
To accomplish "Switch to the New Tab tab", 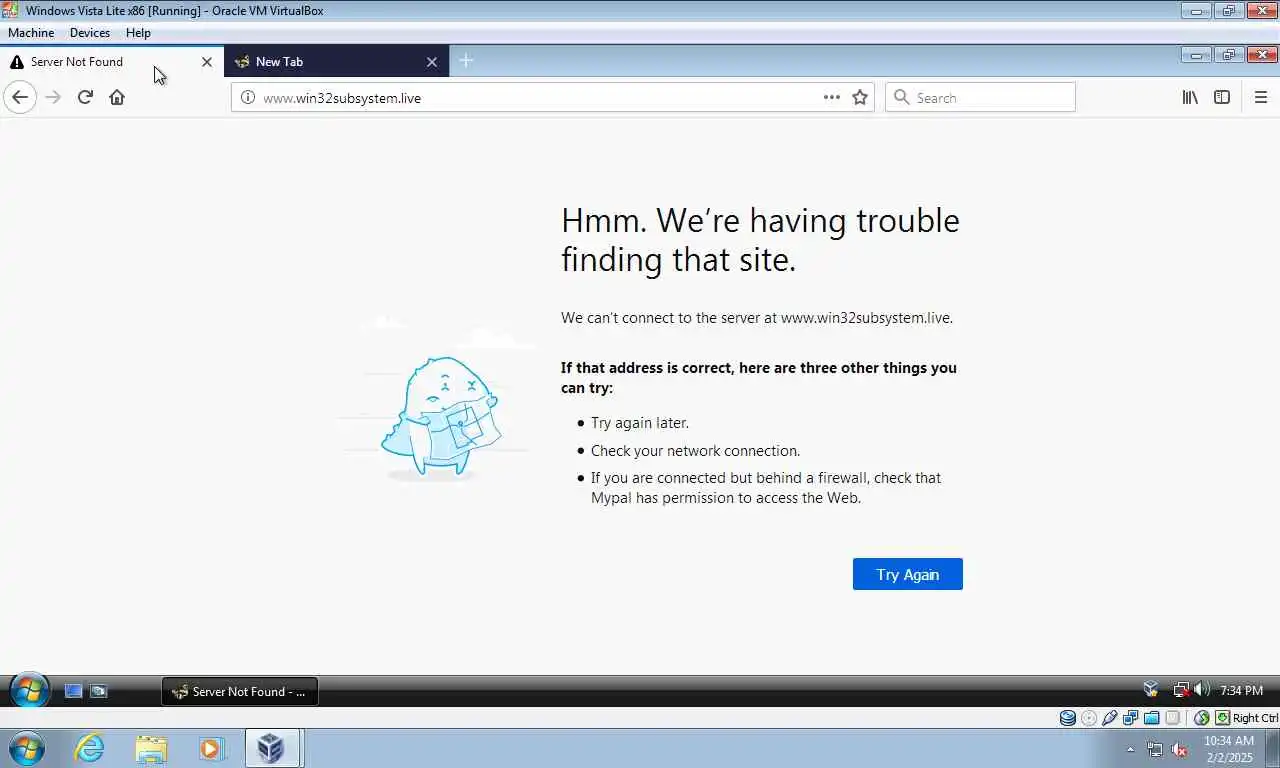I will 337,61.
